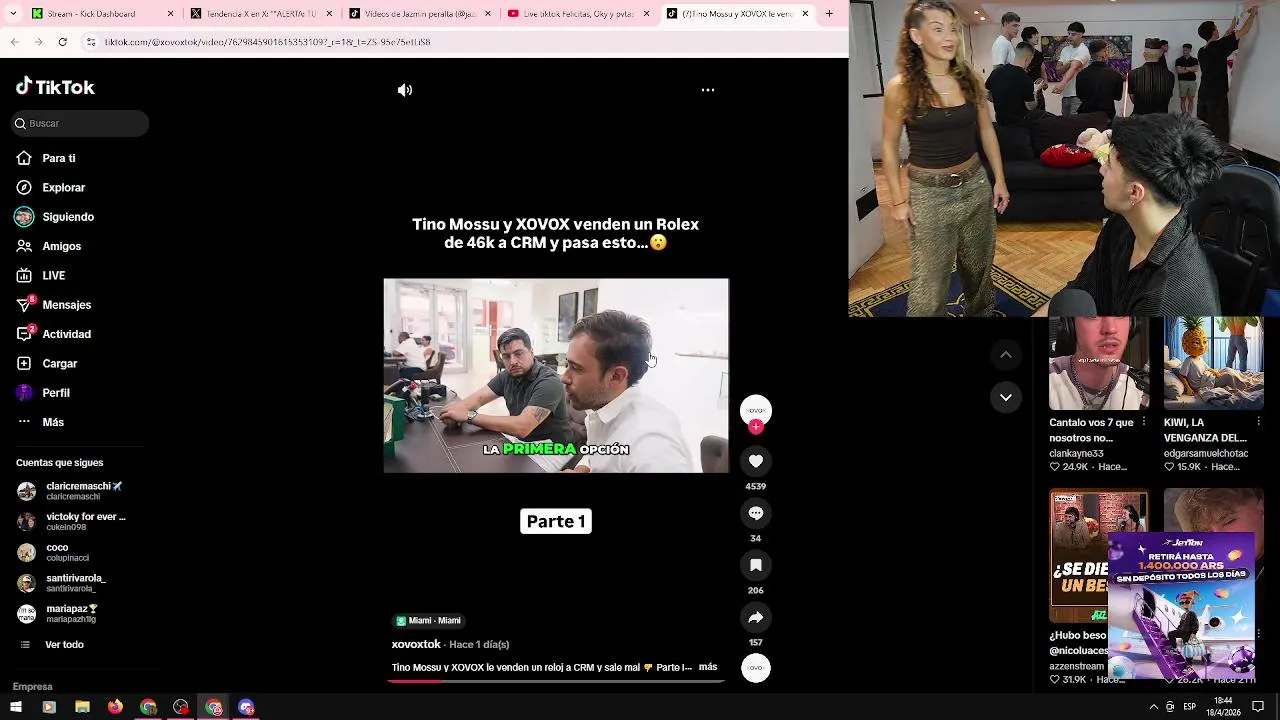Open options for 'KIWI, LA VENGANZA' card
This screenshot has height=720, width=1280.
point(1259,422)
